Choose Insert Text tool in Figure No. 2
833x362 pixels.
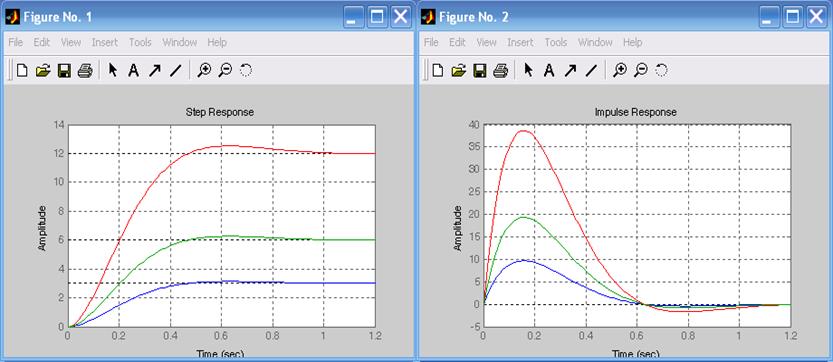pos(549,70)
